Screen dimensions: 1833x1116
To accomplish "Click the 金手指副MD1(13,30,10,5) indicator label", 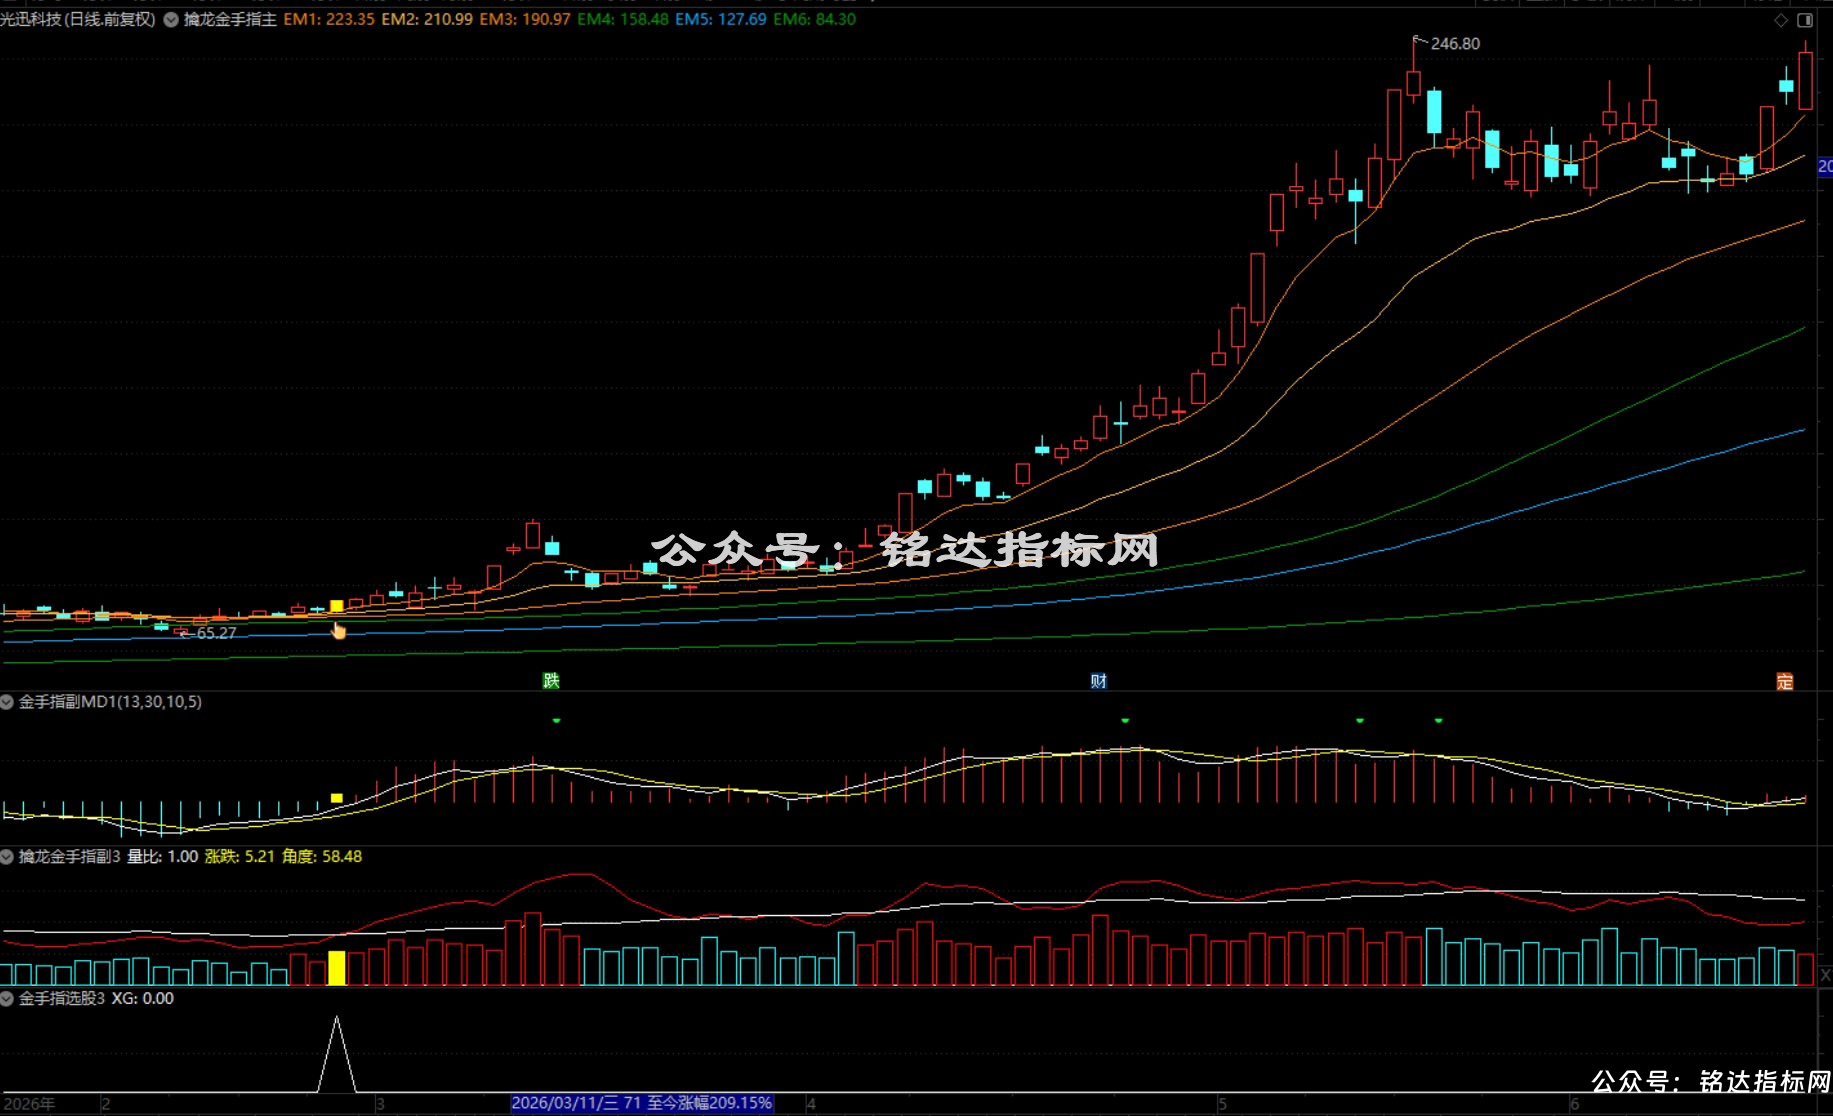I will tap(110, 702).
